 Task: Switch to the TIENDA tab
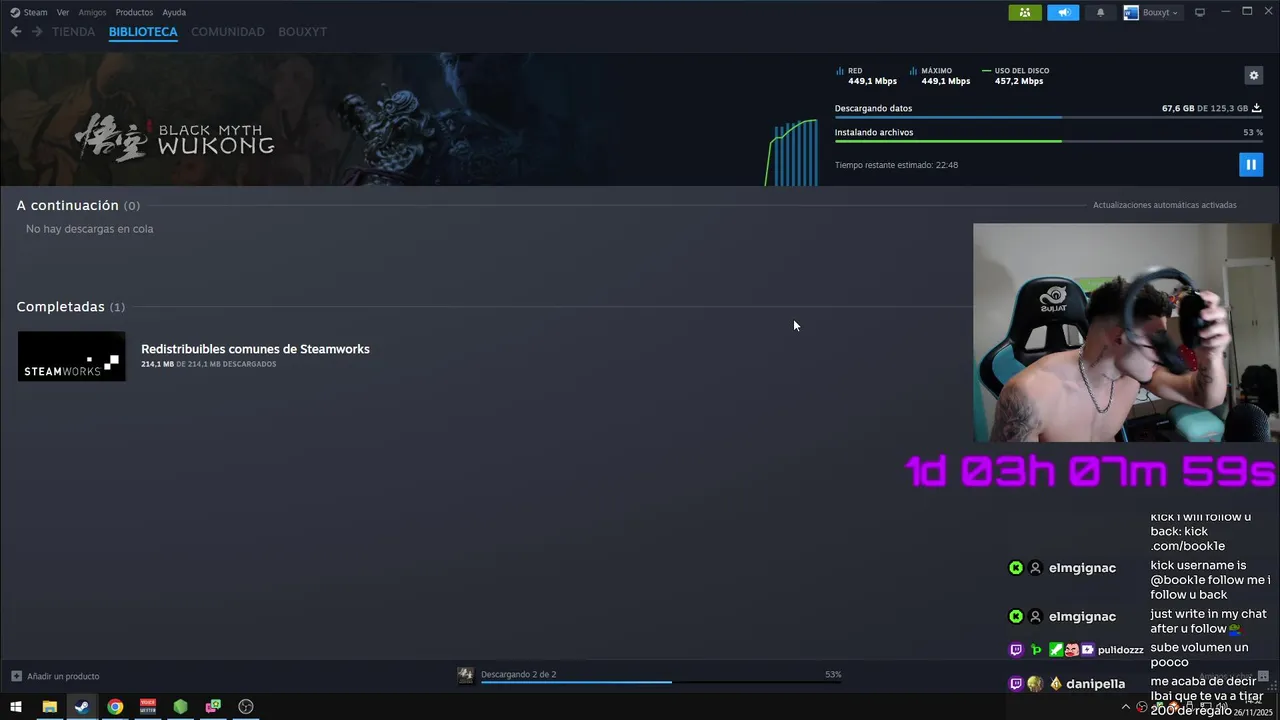(x=74, y=32)
